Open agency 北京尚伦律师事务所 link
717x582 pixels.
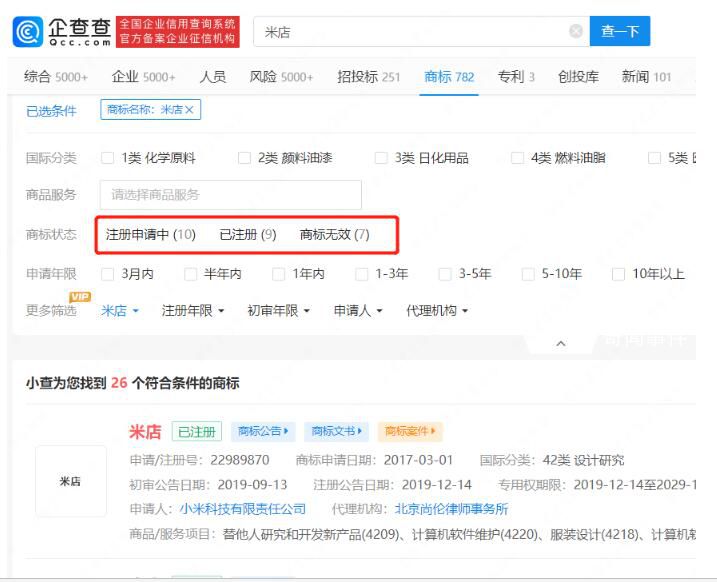[x=451, y=509]
